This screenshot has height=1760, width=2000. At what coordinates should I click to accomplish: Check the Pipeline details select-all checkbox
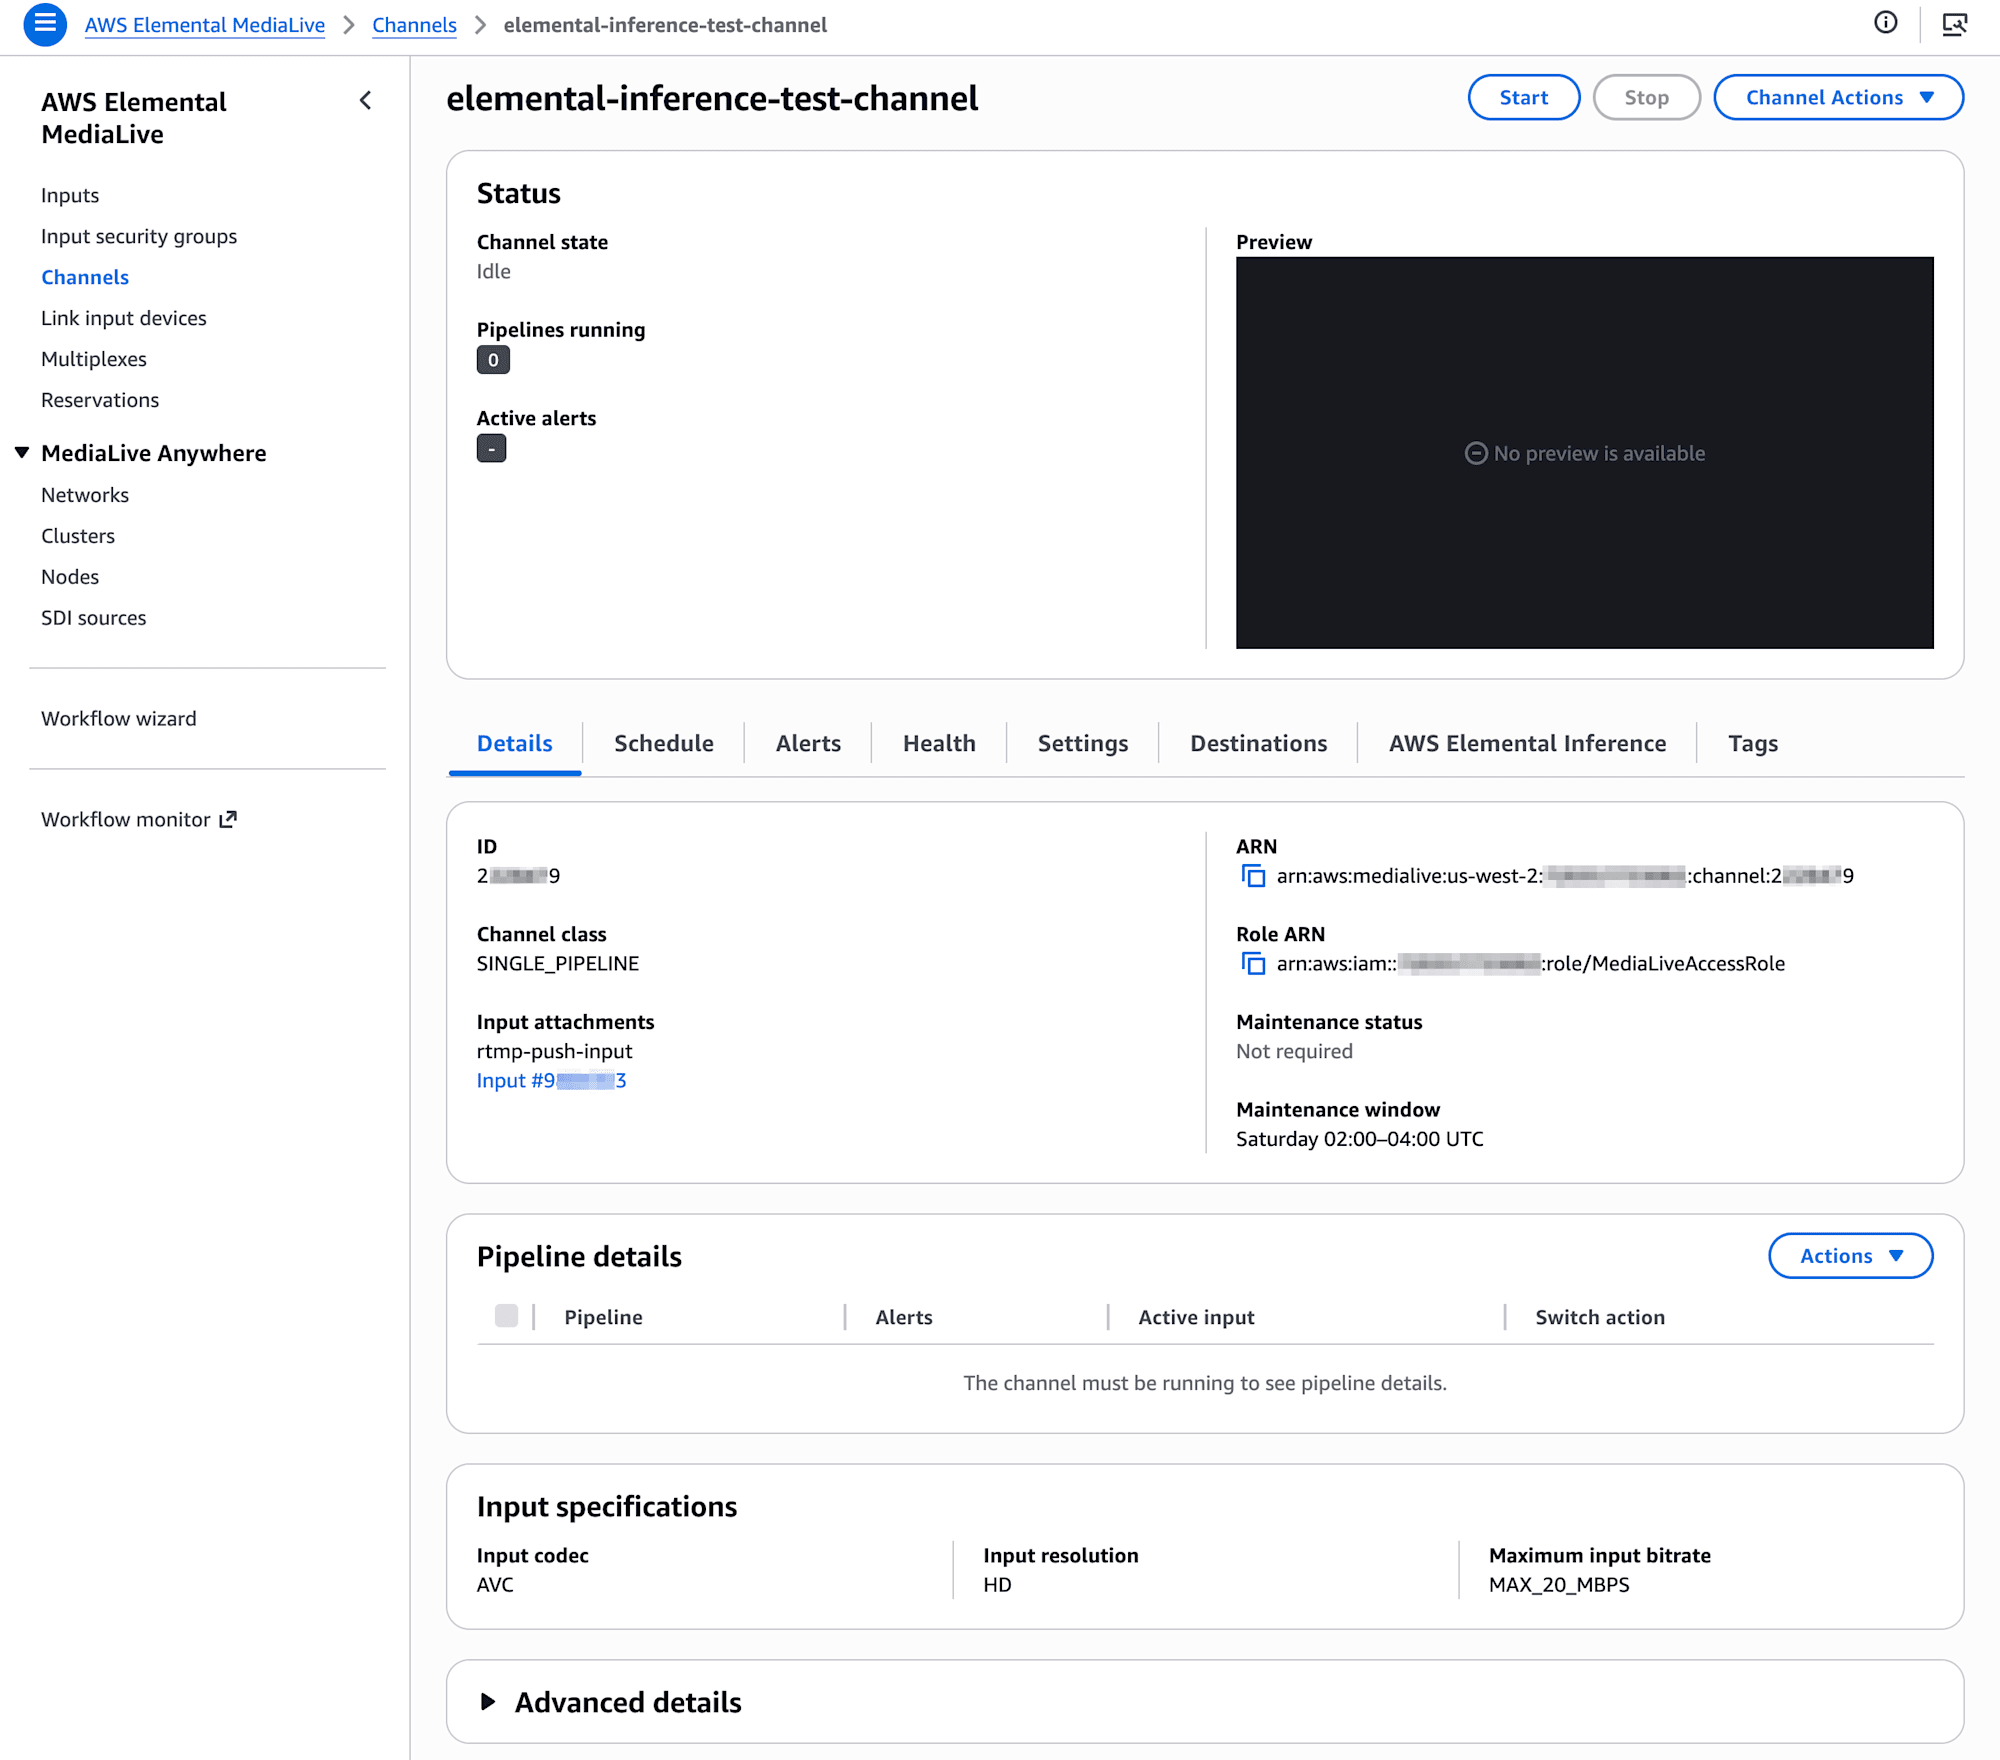coord(507,1316)
